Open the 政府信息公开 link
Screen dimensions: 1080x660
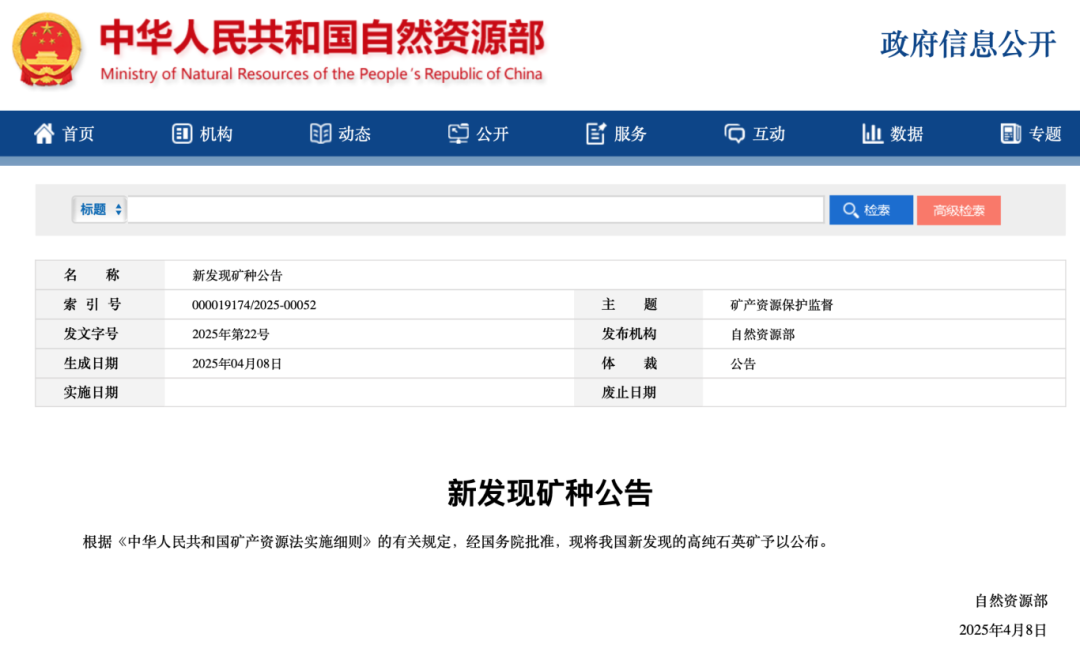pyautogui.click(x=967, y=44)
